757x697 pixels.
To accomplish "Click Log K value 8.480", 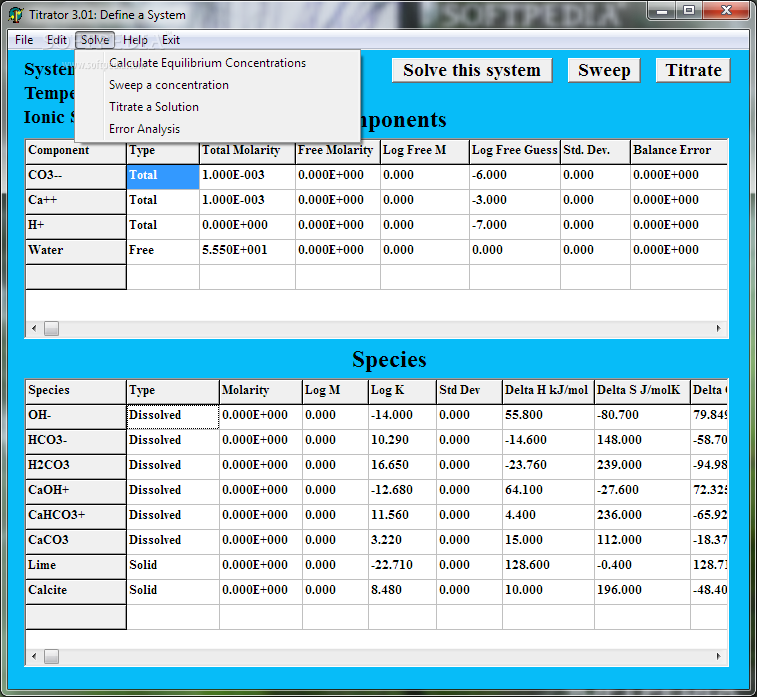I will (x=402, y=592).
